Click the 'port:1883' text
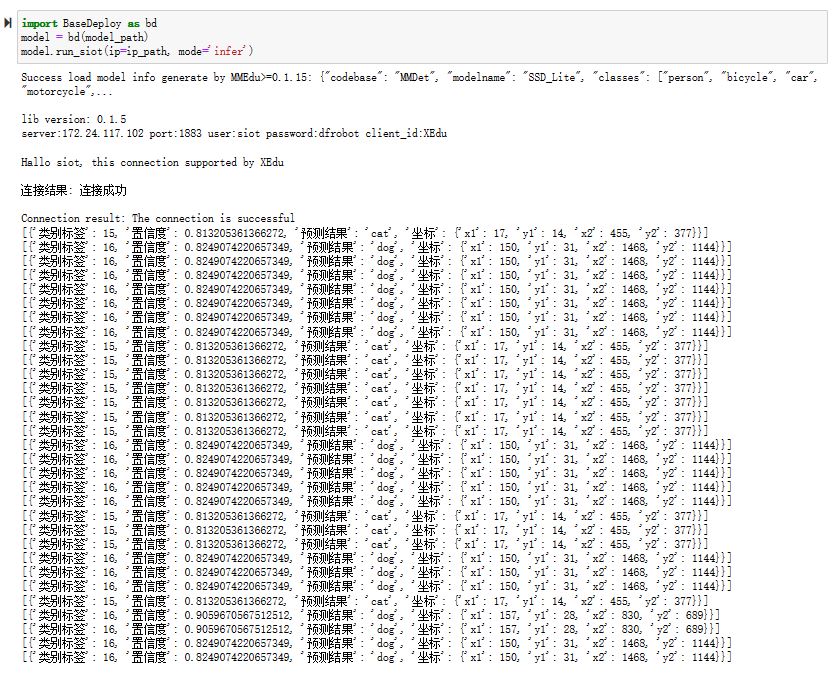Viewport: 835px width, 673px height. pos(175,133)
